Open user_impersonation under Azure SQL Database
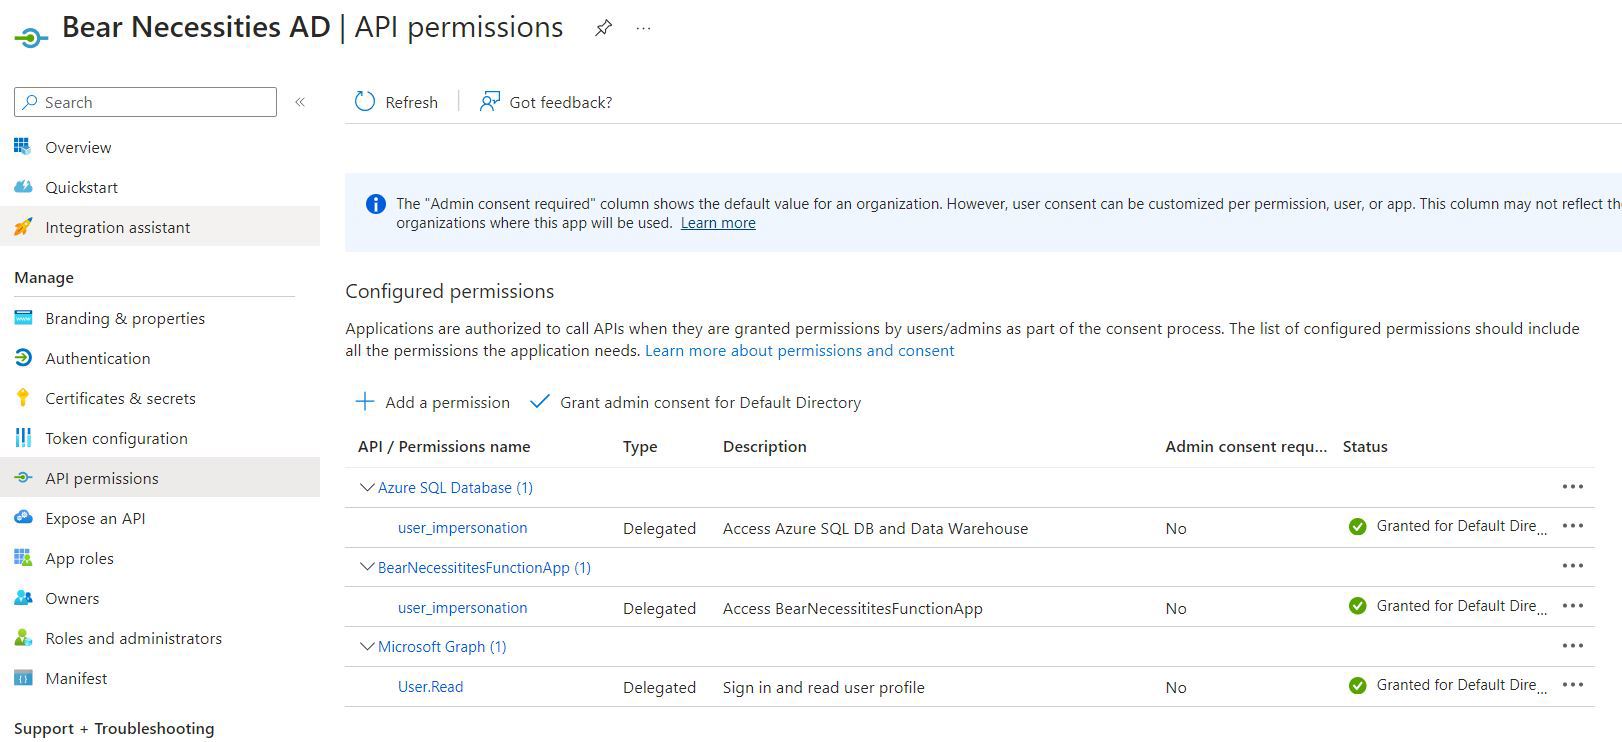The height and width of the screenshot is (742, 1622). click(x=462, y=528)
